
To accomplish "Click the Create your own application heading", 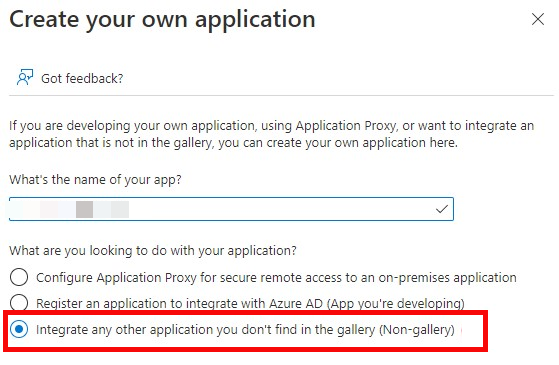I will (x=162, y=20).
